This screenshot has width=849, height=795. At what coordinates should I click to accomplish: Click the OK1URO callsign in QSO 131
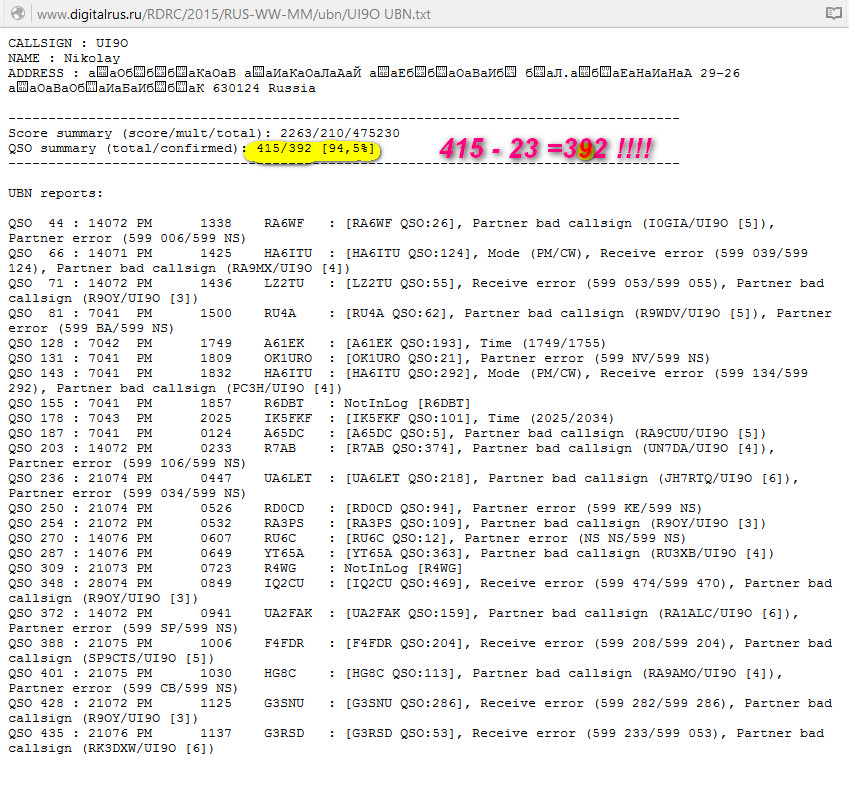click(x=288, y=358)
